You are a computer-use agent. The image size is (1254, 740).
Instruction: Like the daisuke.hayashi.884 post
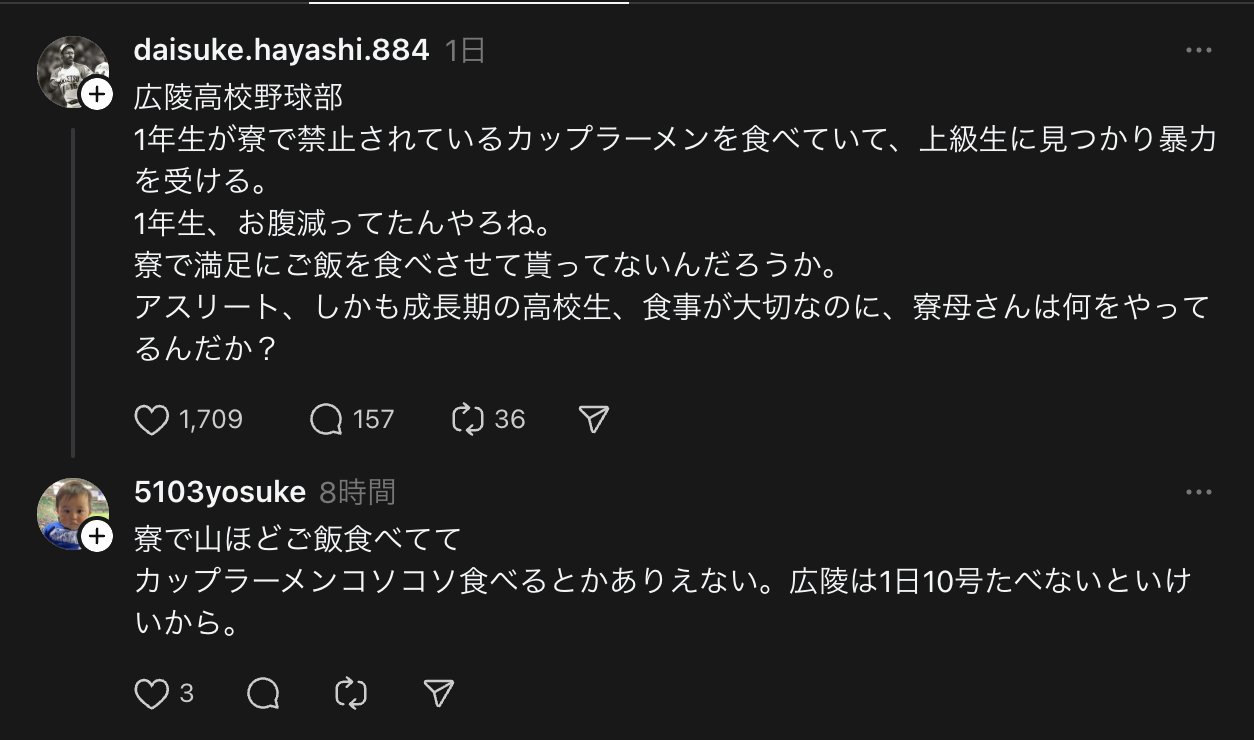152,419
